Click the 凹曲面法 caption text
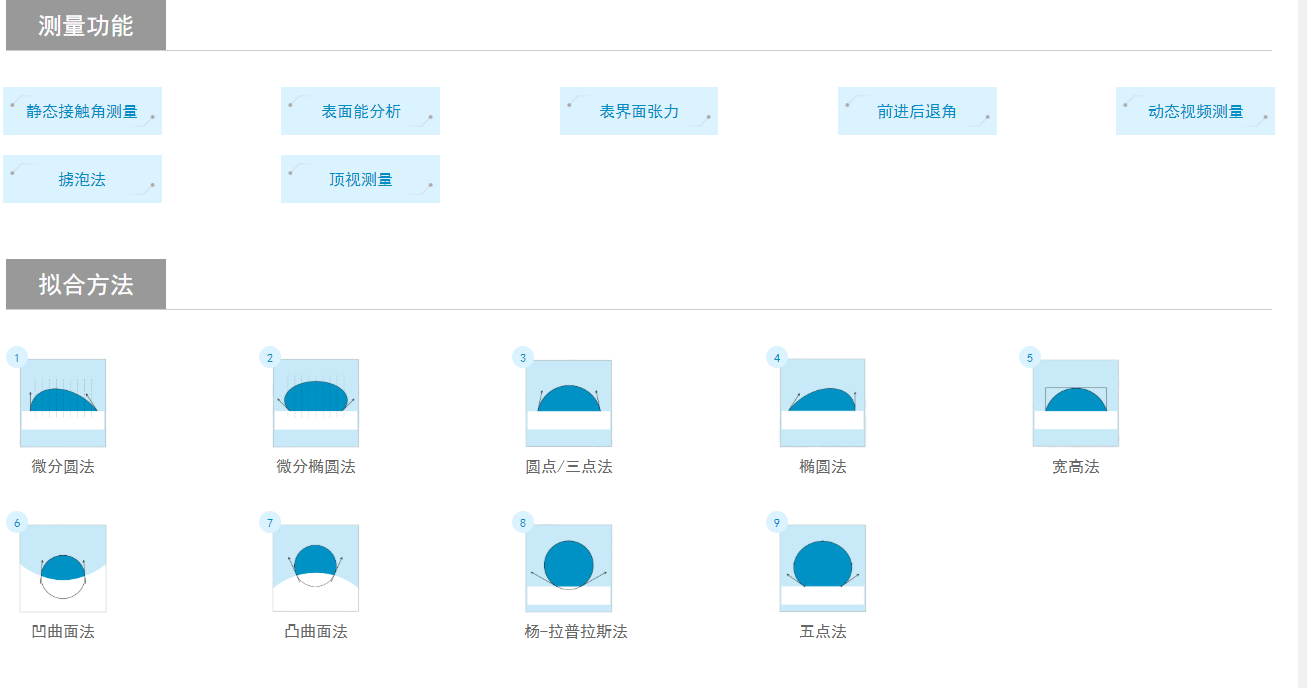 (63, 632)
